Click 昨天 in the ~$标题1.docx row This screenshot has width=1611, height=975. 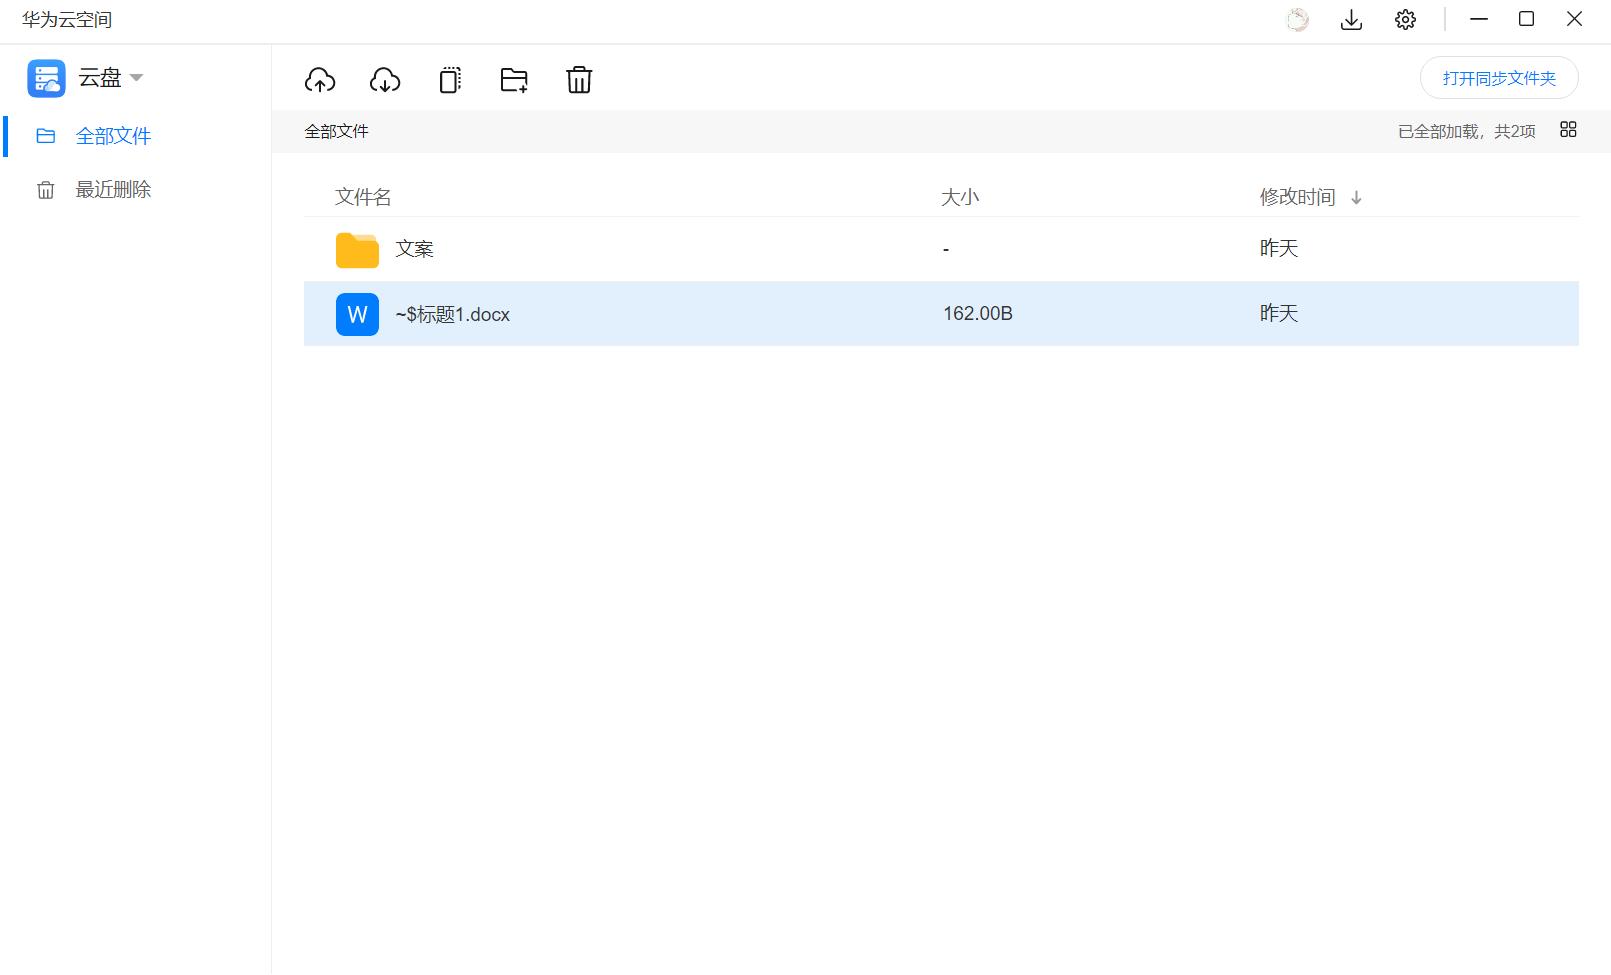[1279, 313]
